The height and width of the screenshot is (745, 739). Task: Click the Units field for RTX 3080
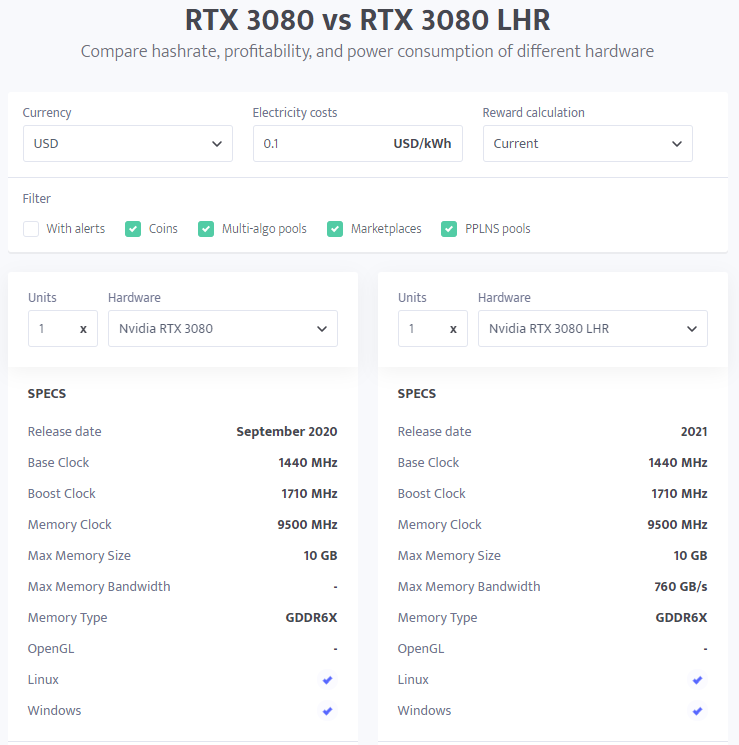tap(63, 329)
